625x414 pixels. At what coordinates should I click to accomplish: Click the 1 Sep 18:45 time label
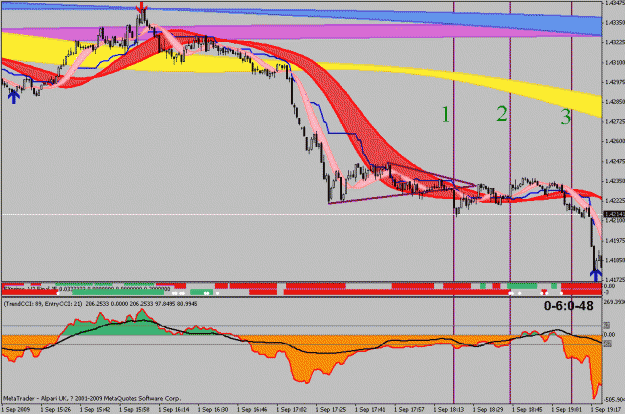point(527,409)
